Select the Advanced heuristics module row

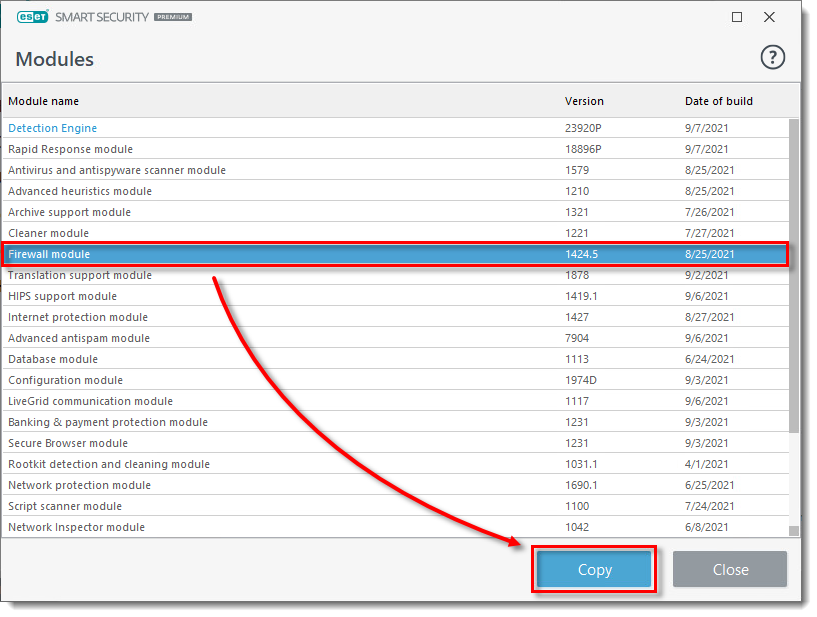point(396,191)
